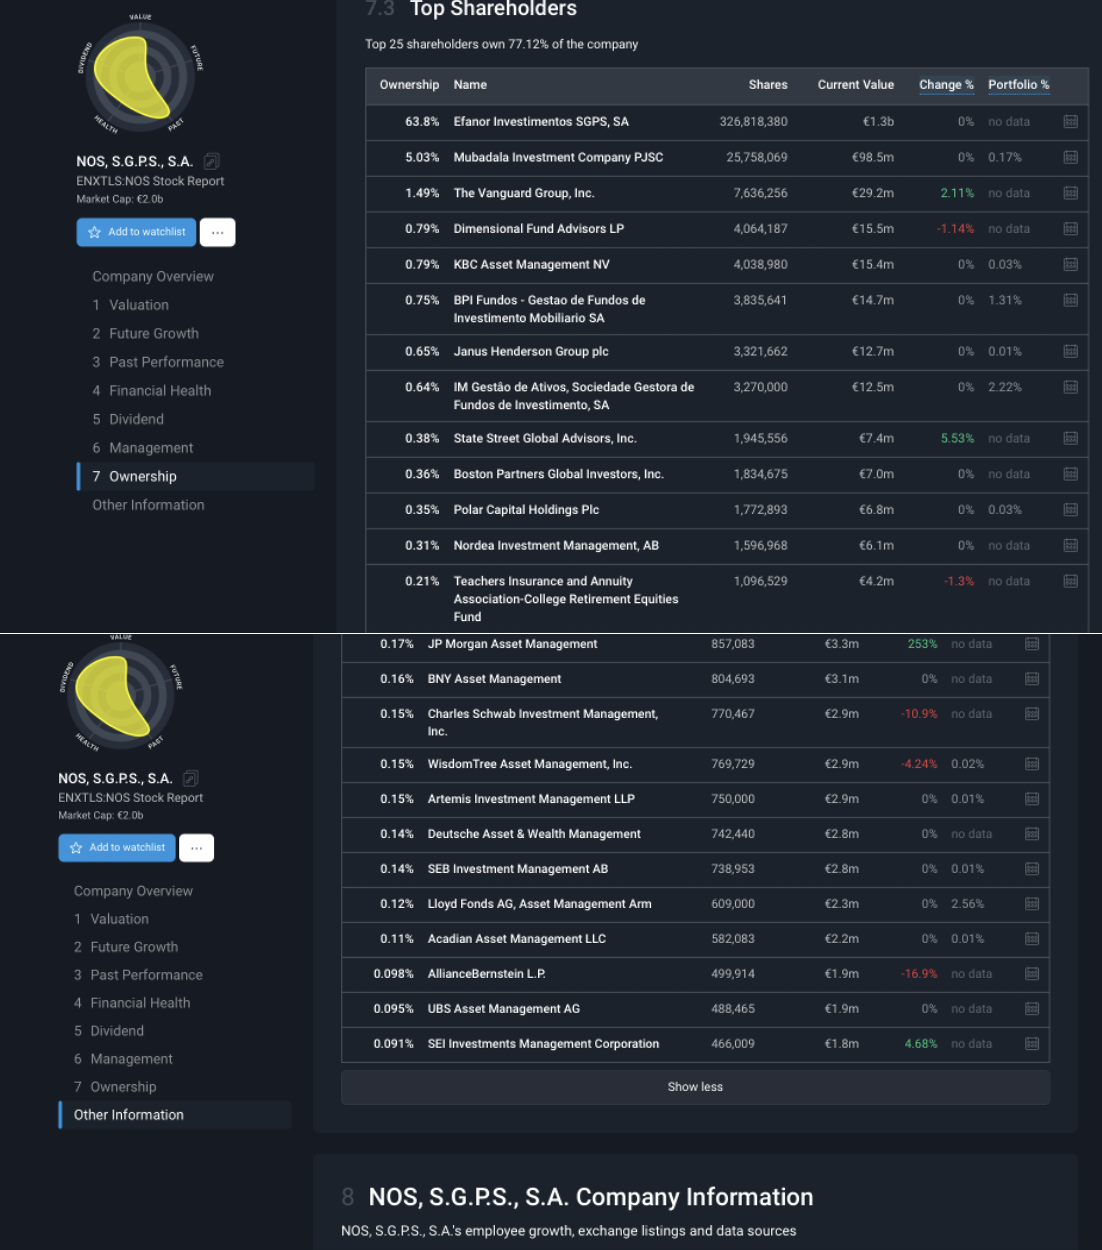Open calendar icon for Deutsche Asset & Wealth Management
This screenshot has width=1102, height=1250.
click(x=1032, y=834)
